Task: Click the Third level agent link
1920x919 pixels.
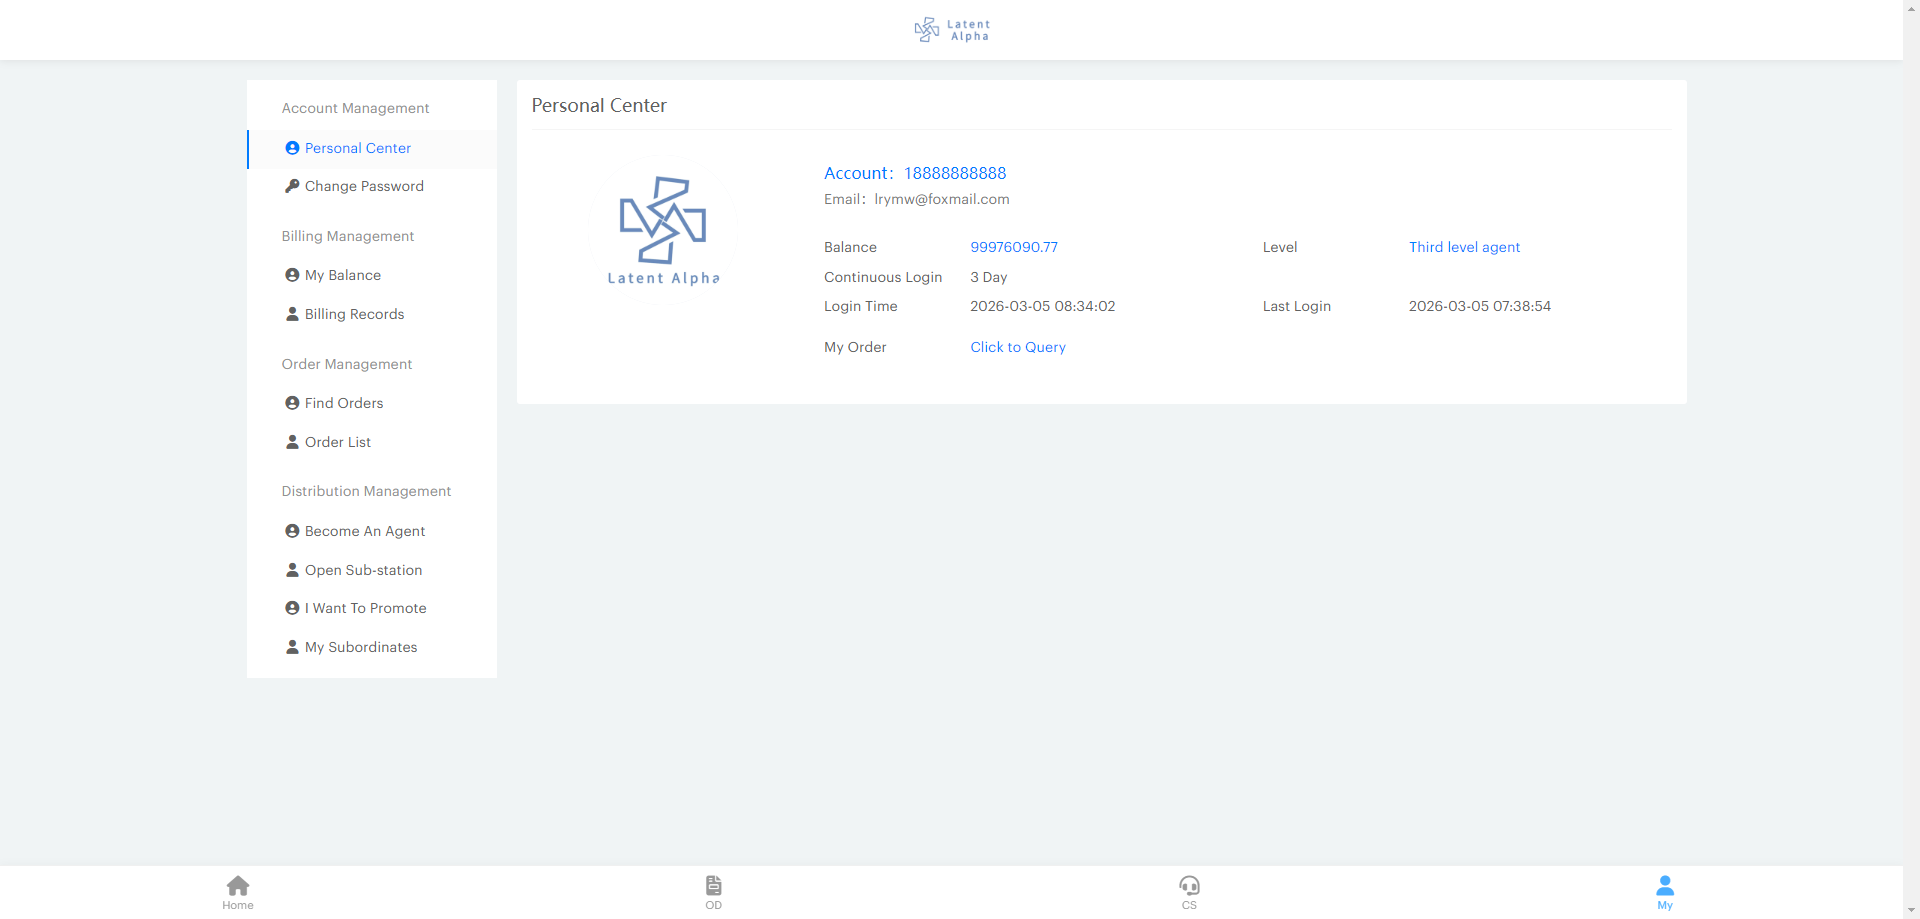Action: (x=1464, y=247)
